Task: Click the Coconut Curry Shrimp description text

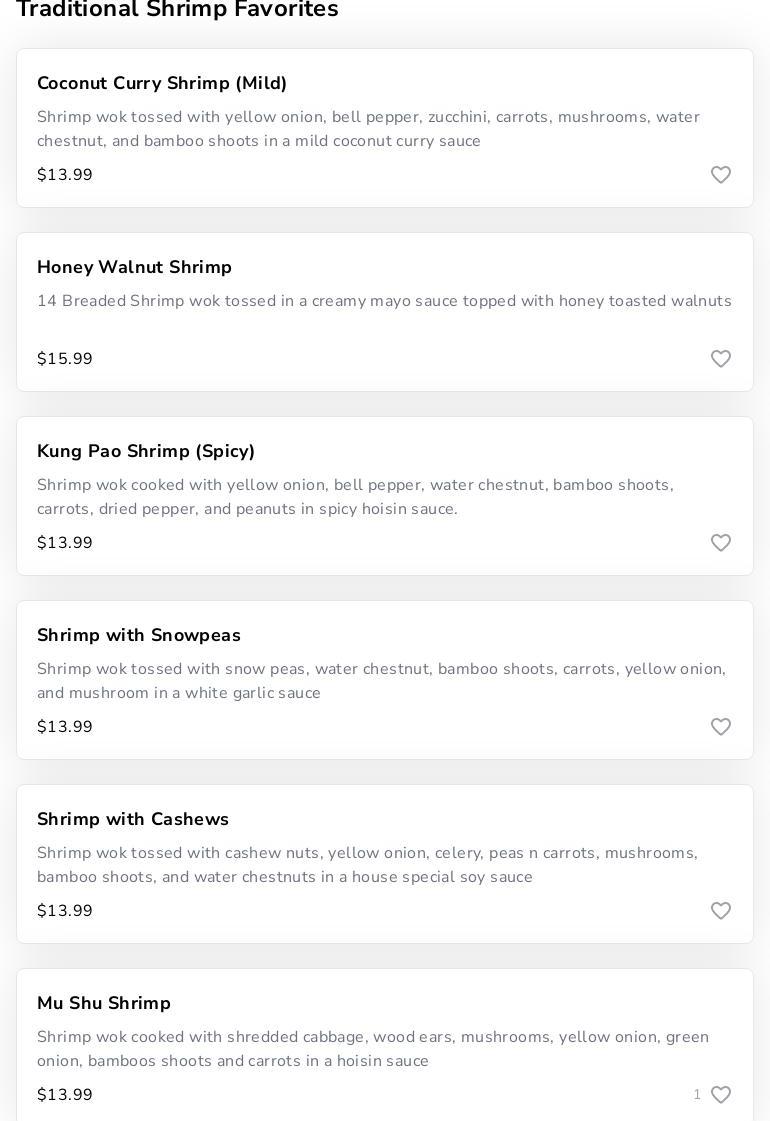Action: 368,129
